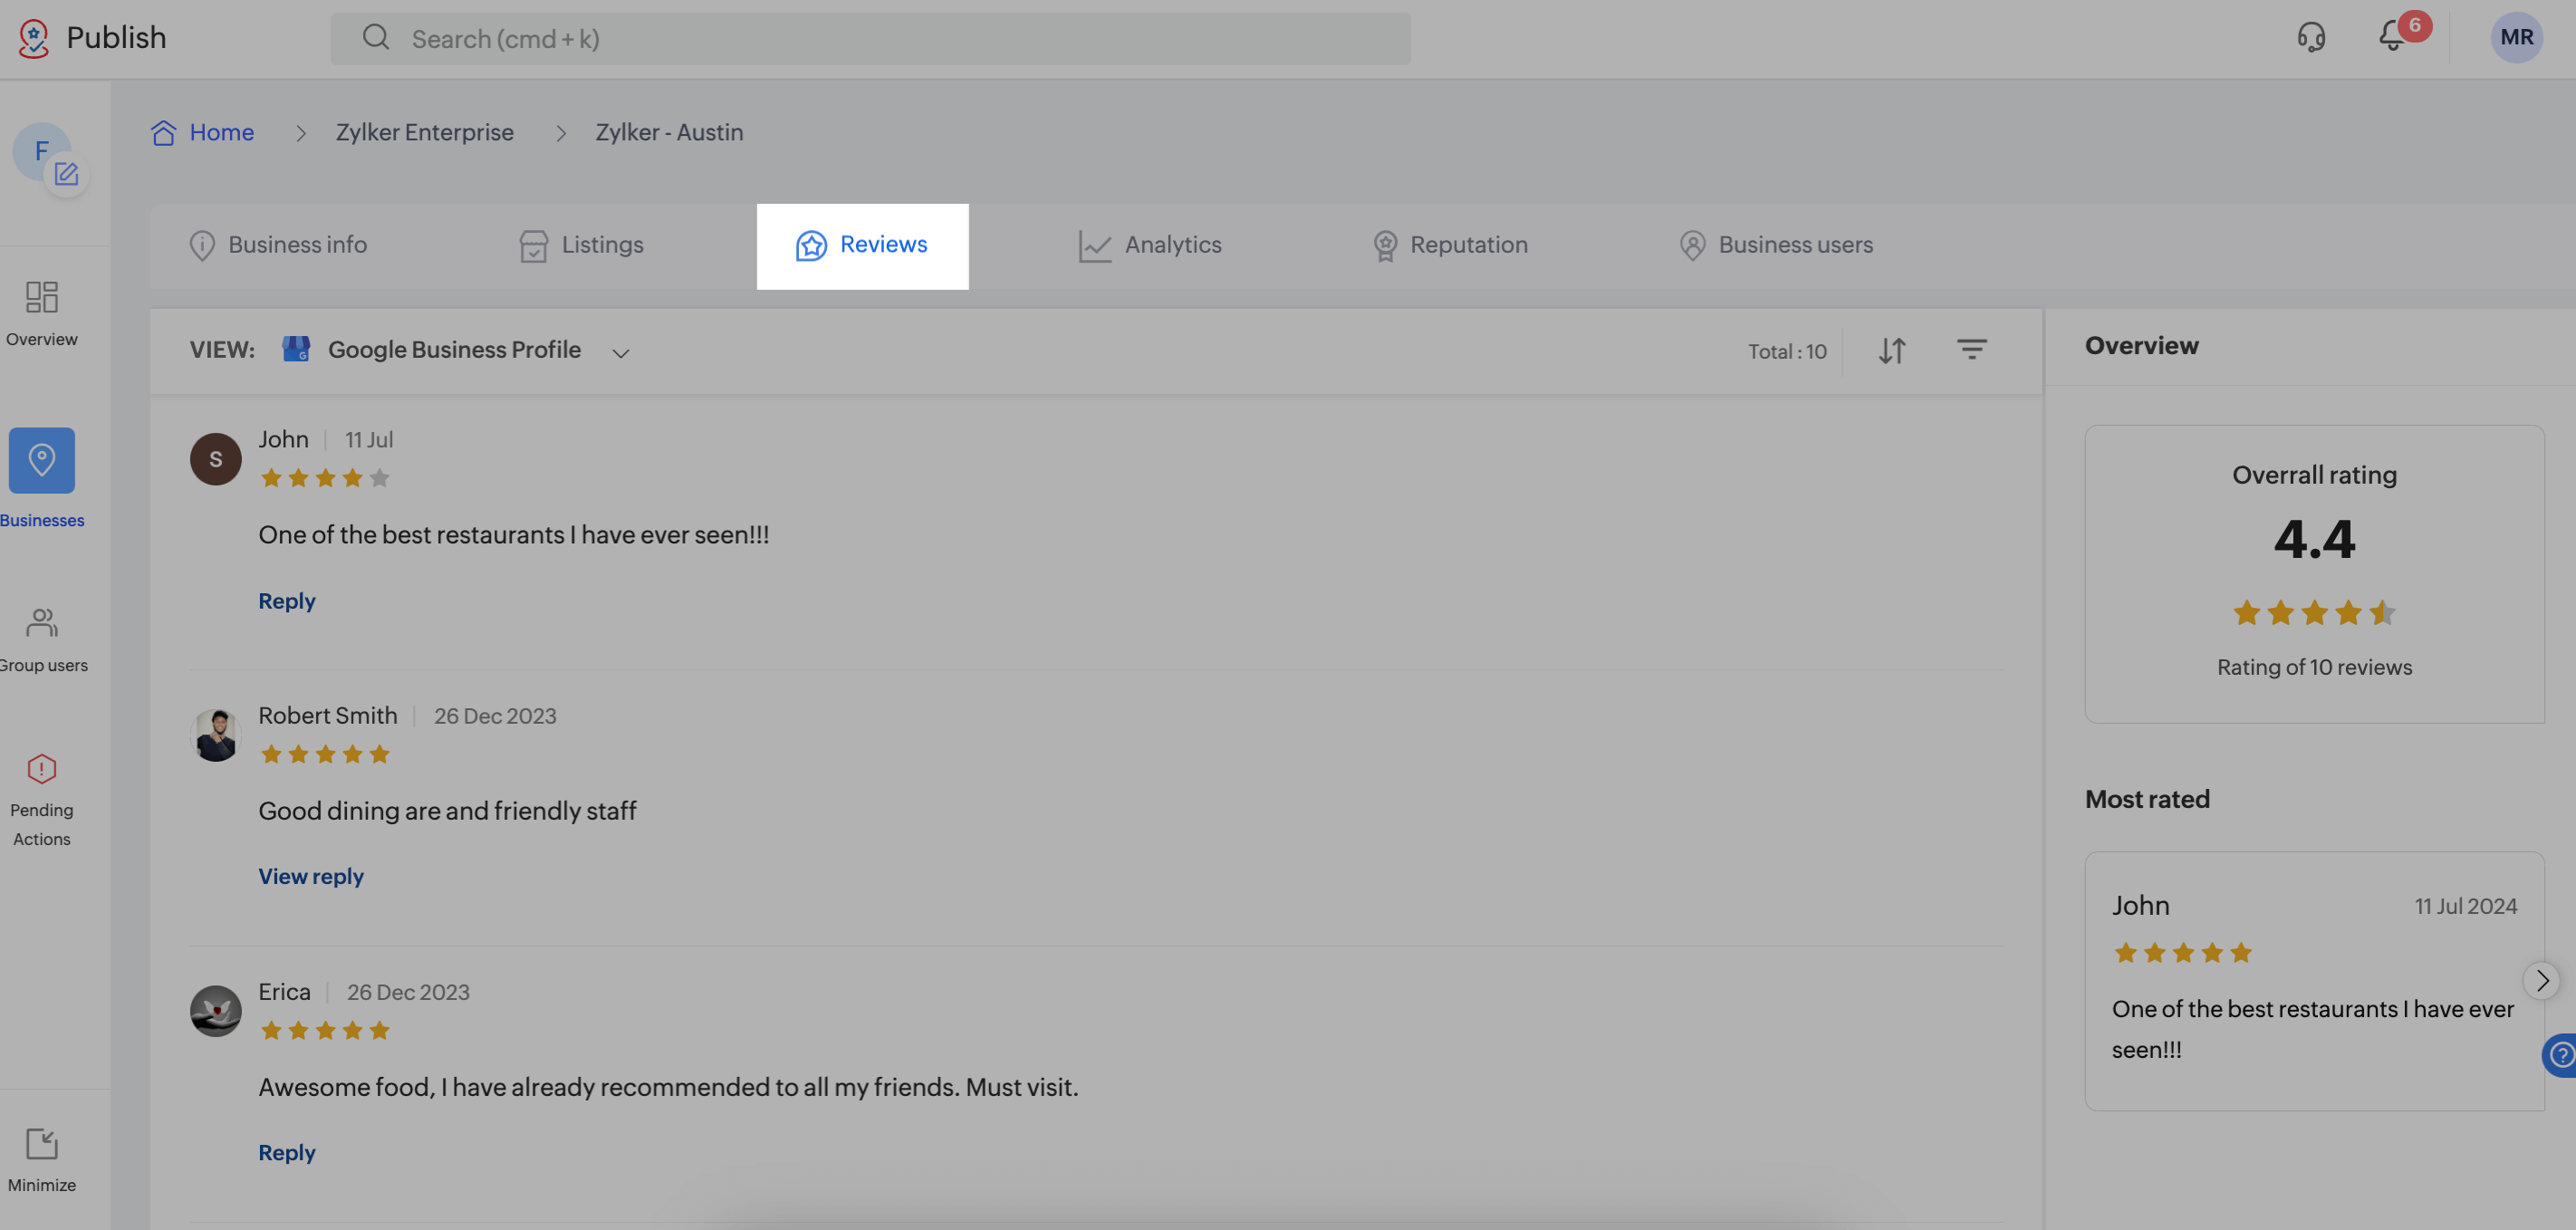Screen dimensions: 2576x1230
Task: Click the search magnifier icon
Action: click(375, 38)
